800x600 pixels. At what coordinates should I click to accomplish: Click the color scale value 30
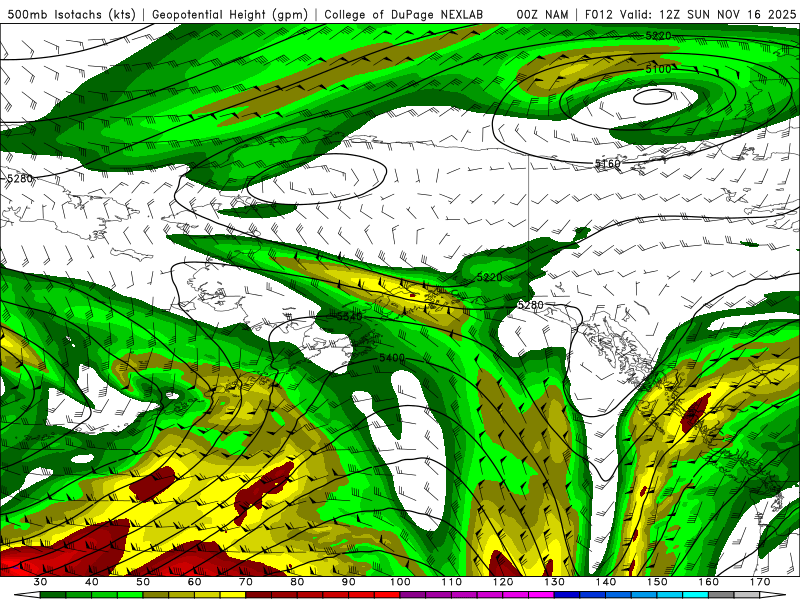40,582
